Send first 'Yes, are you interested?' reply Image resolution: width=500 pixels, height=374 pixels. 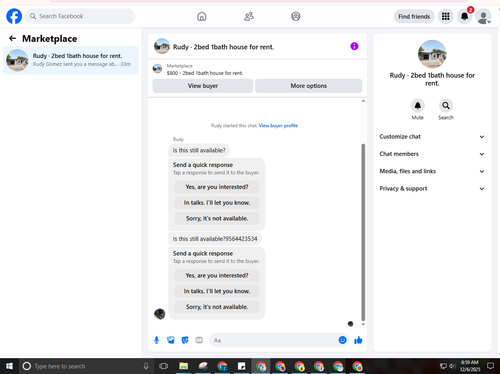pos(217,187)
